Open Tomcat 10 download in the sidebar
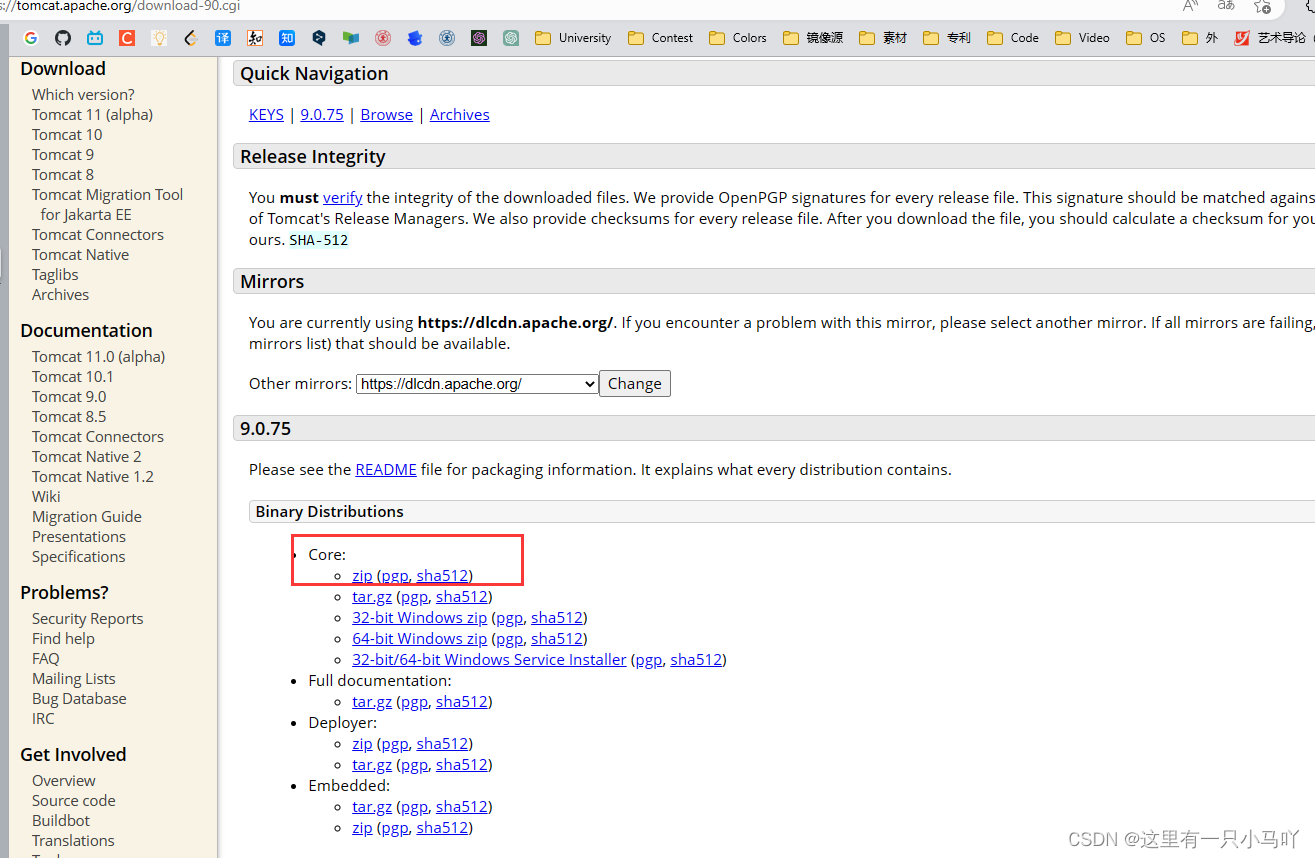 pos(67,135)
